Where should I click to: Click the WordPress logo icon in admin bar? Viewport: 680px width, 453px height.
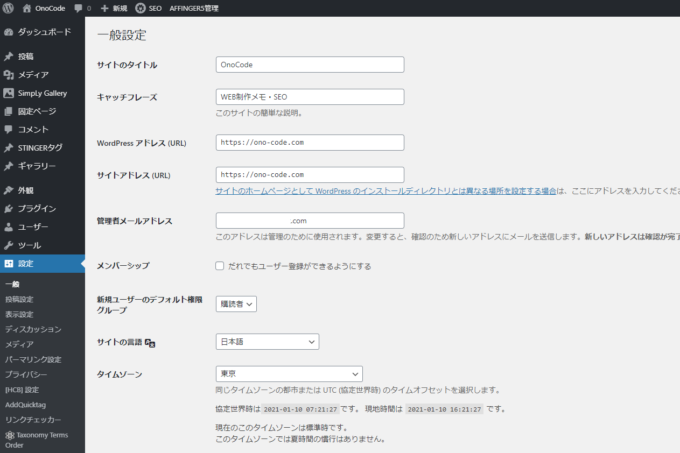9,8
